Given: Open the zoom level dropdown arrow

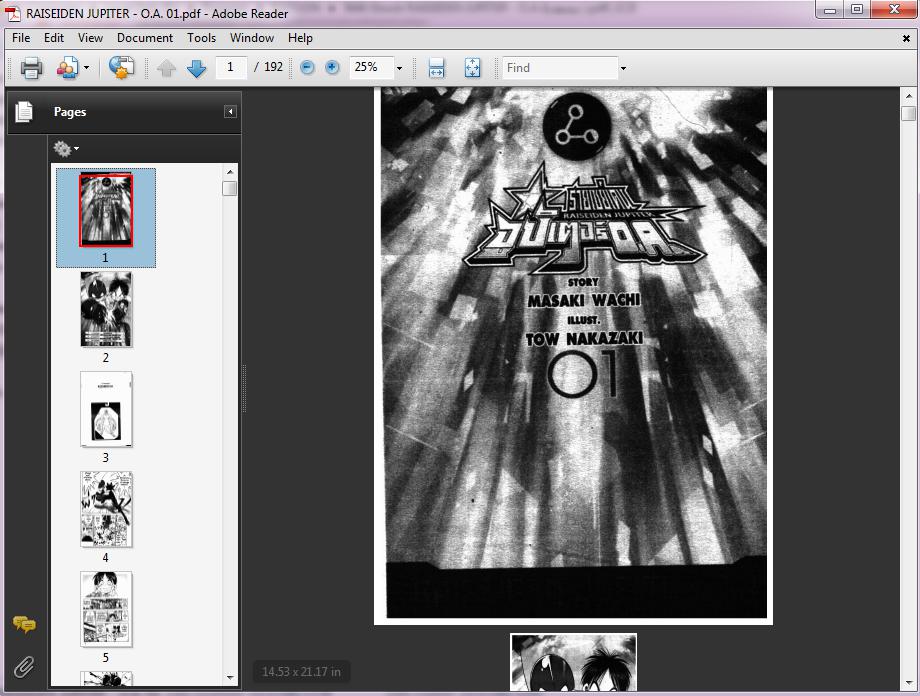Looking at the screenshot, I should point(400,68).
